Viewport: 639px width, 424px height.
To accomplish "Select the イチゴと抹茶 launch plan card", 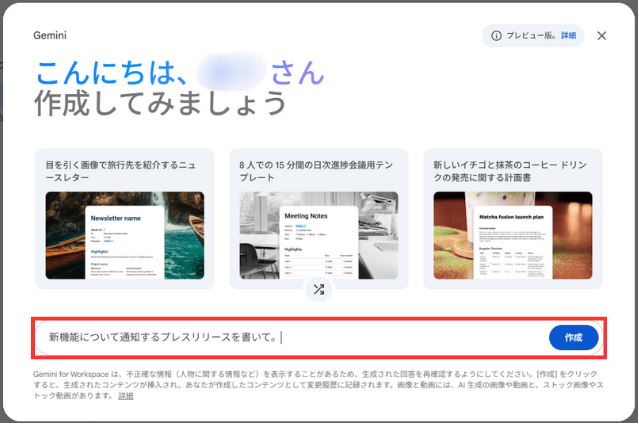I will 513,219.
